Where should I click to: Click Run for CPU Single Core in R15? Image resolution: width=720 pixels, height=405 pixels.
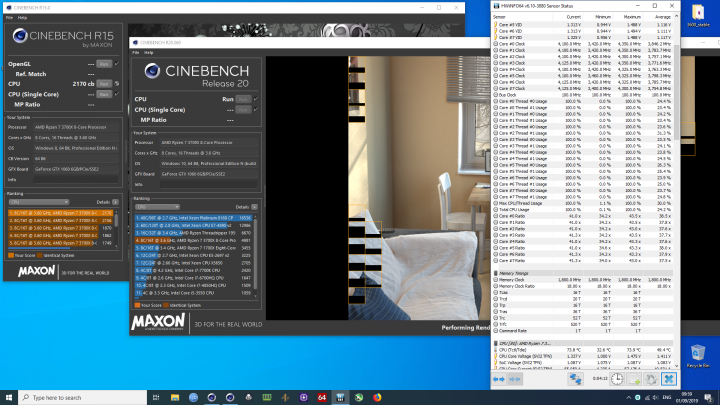click(x=104, y=94)
